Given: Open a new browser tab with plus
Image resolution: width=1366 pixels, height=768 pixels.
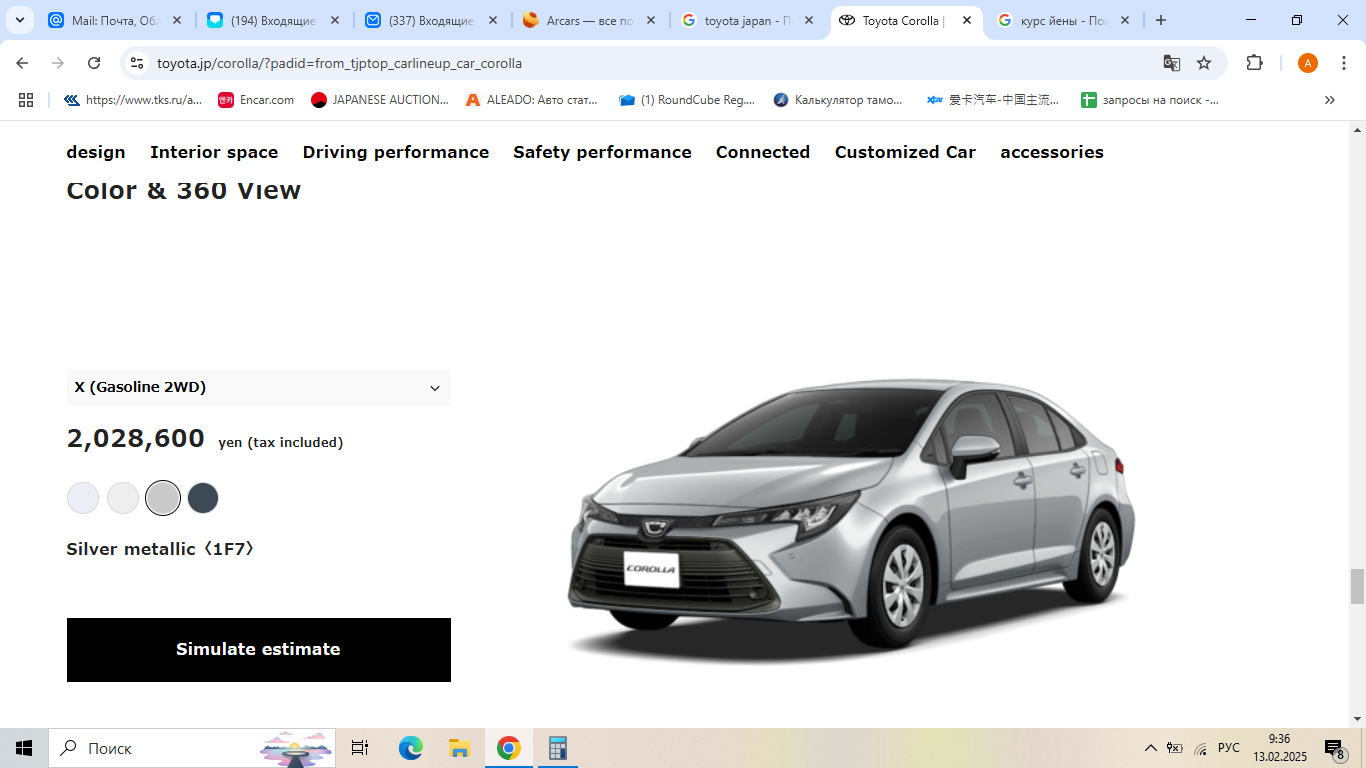Looking at the screenshot, I should (x=1160, y=20).
